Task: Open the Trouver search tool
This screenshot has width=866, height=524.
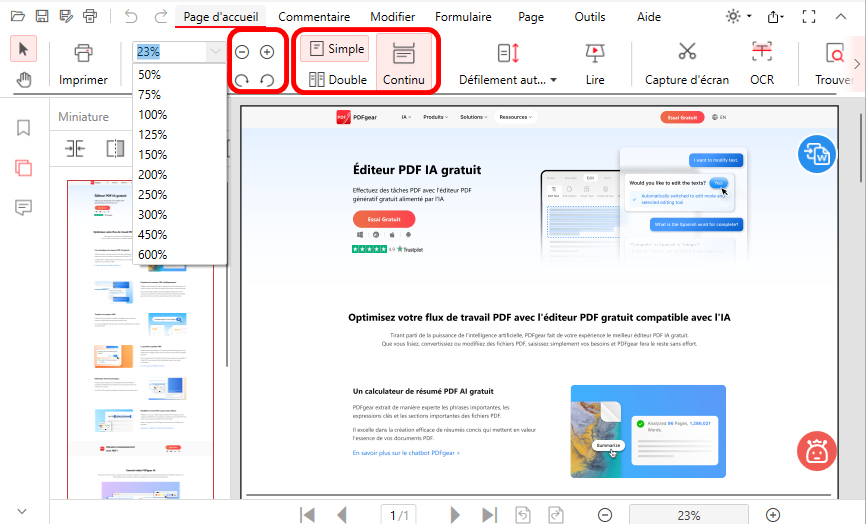Action: 834,65
